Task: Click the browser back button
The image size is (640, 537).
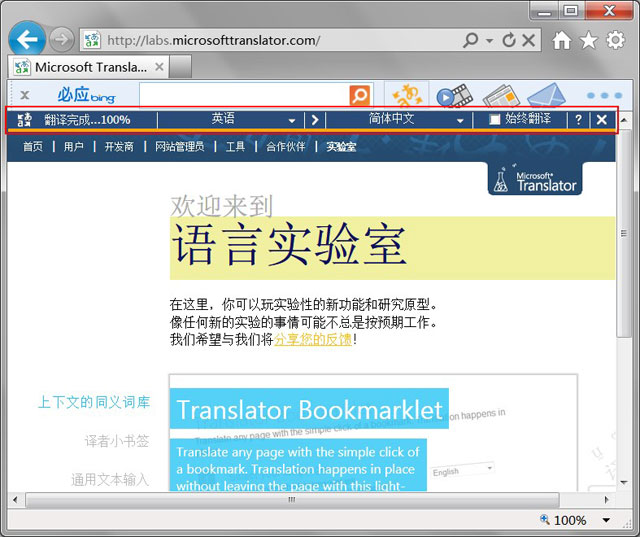Action: click(x=27, y=40)
